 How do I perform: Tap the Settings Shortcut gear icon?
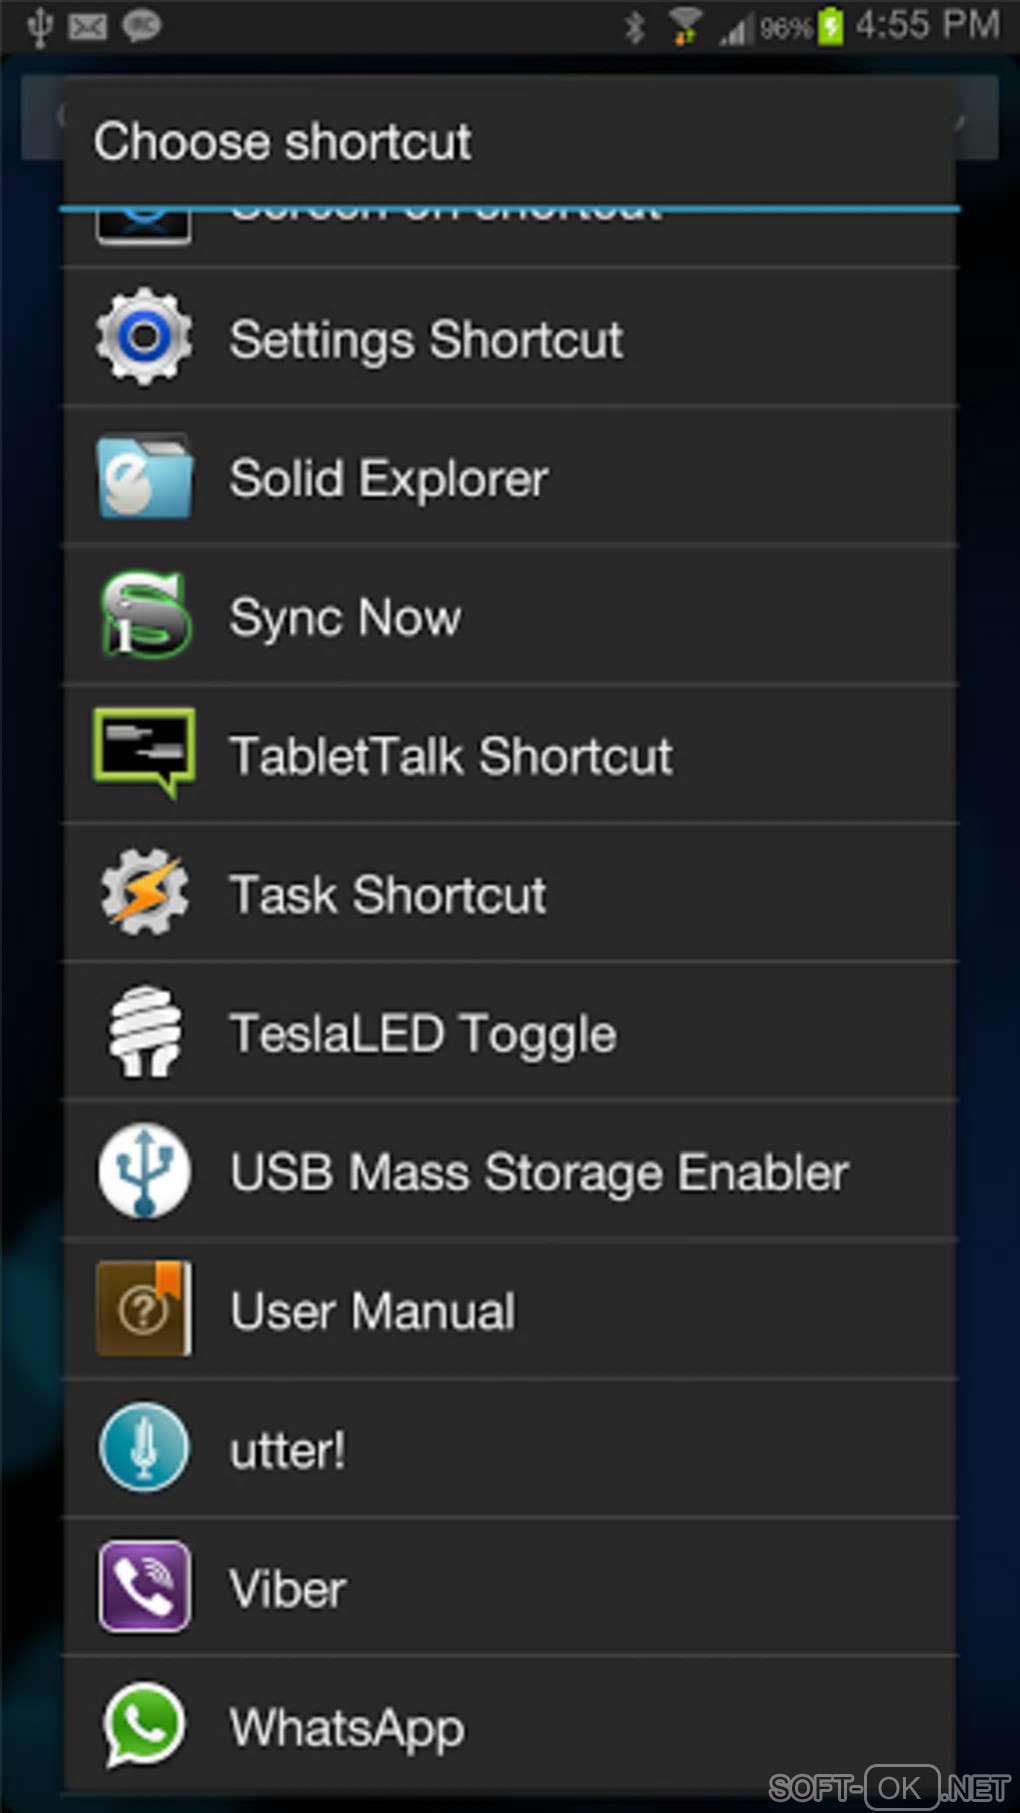[144, 337]
